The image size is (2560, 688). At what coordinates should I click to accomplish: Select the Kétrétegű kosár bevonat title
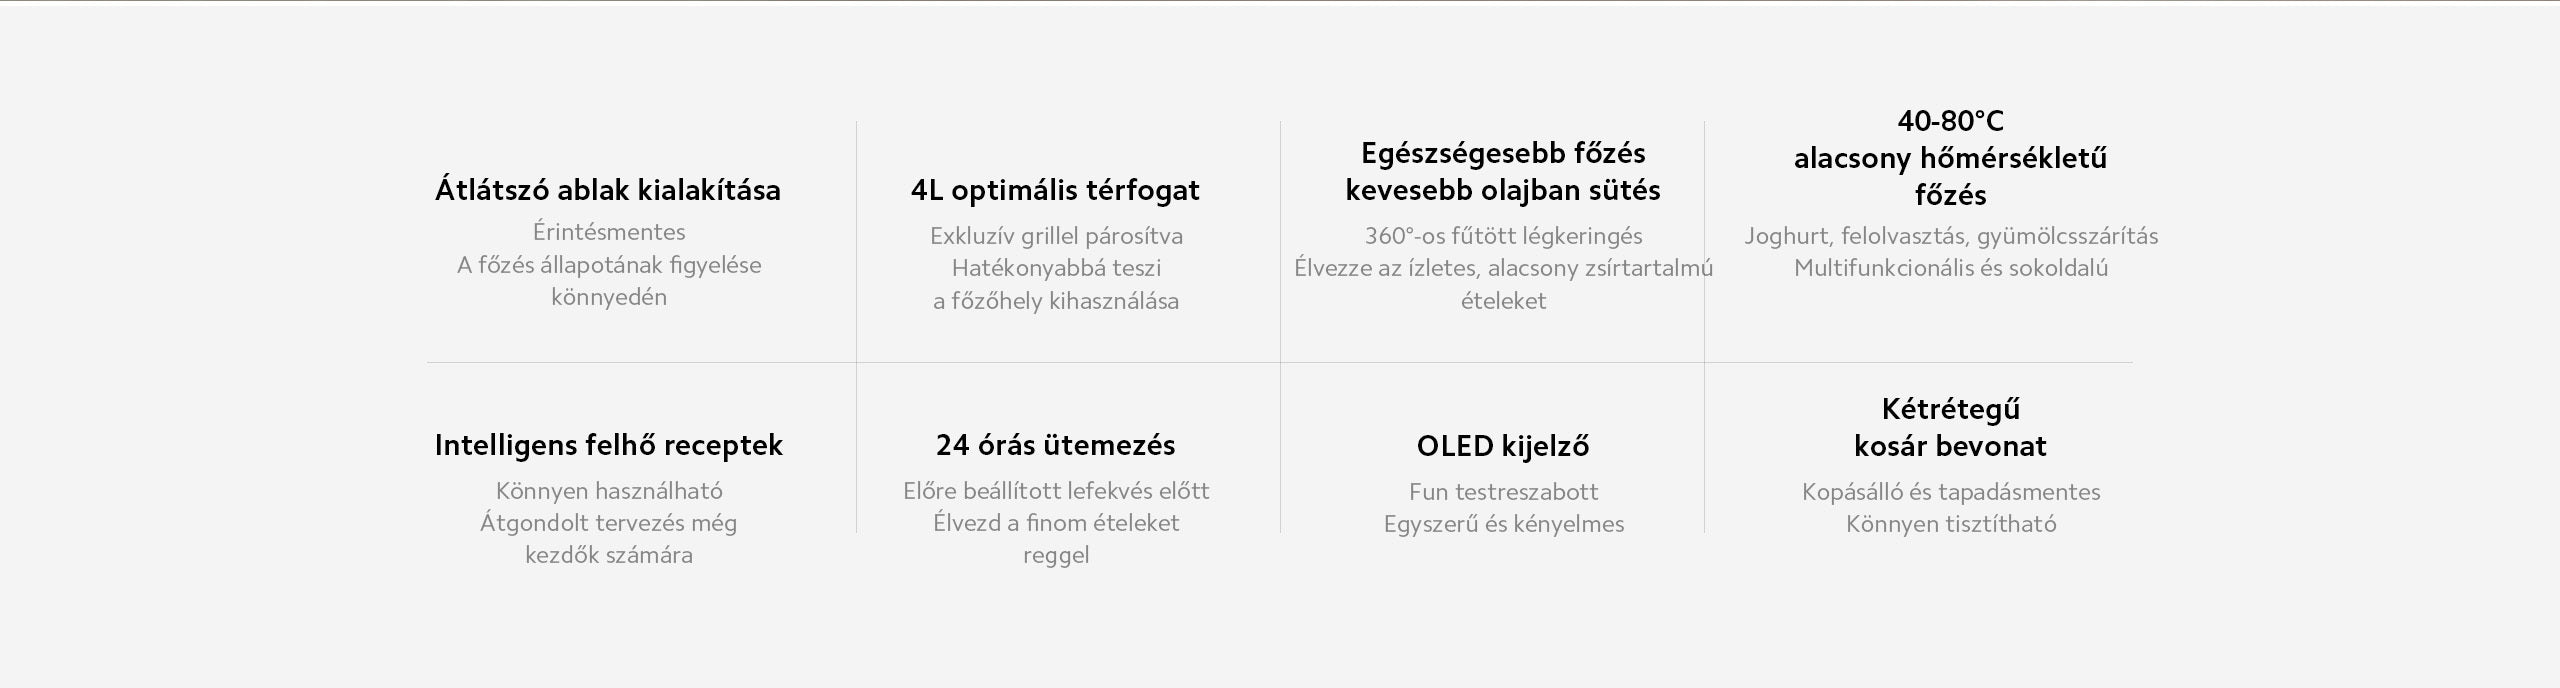pos(1951,427)
